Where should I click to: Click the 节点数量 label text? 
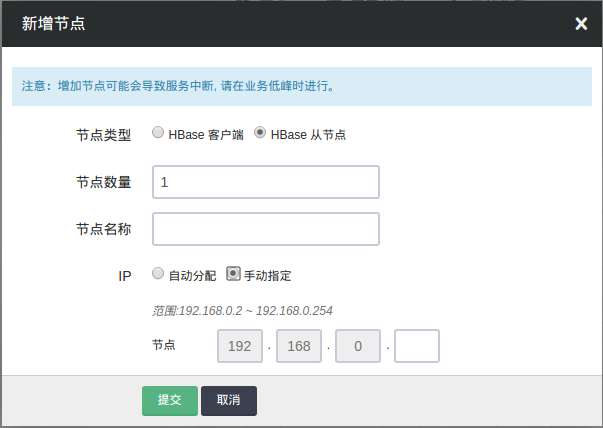coord(103,182)
